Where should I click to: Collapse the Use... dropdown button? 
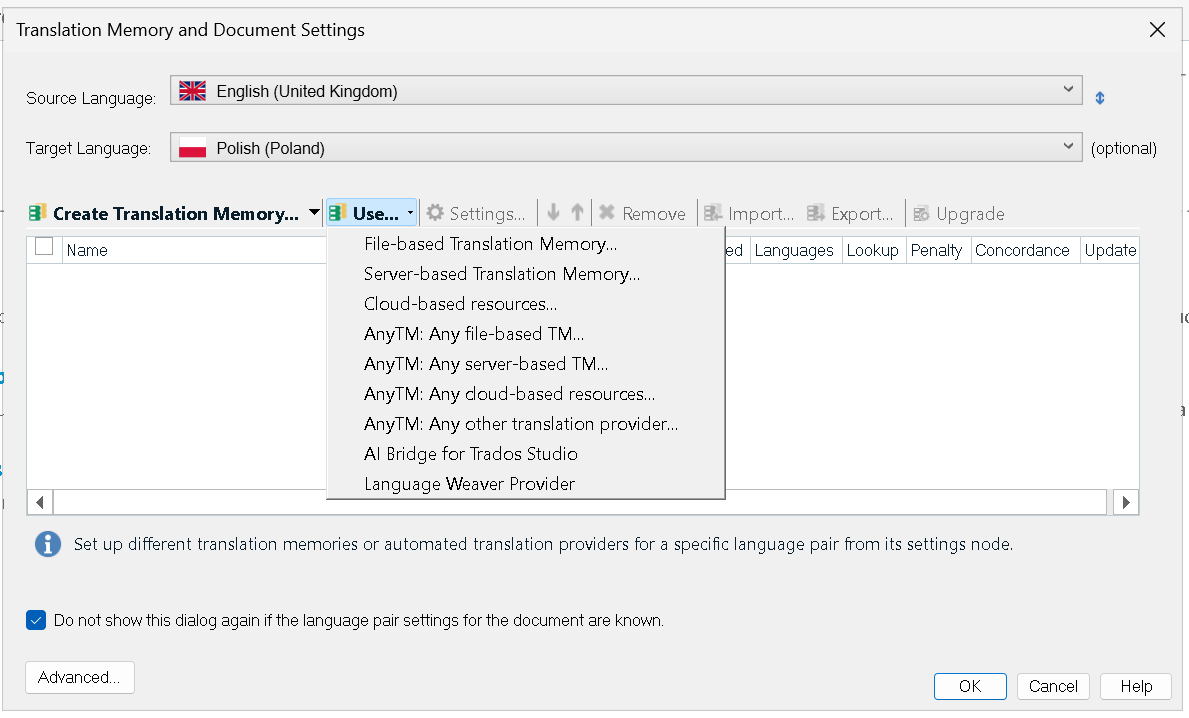tap(372, 213)
